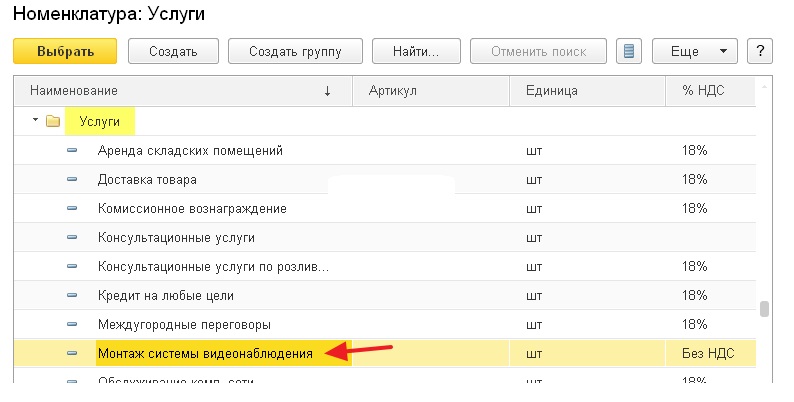Click the Единица column header
Screen dimensions: 794x402
[x=587, y=91]
